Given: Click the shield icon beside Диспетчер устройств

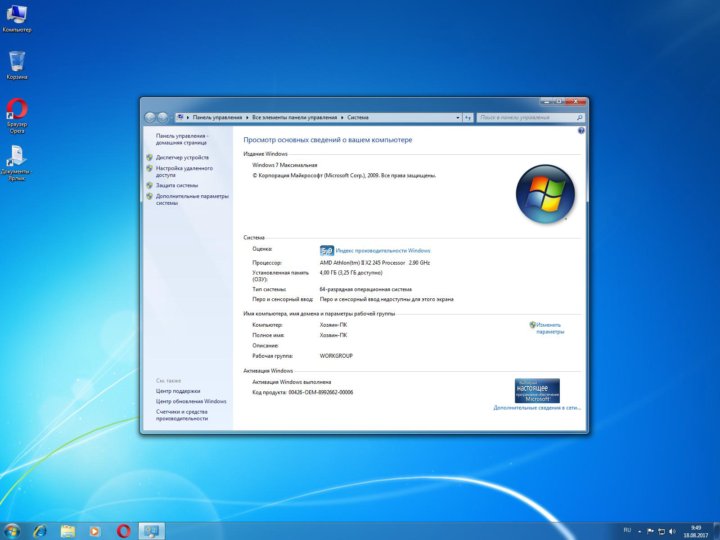Looking at the screenshot, I should [149, 158].
